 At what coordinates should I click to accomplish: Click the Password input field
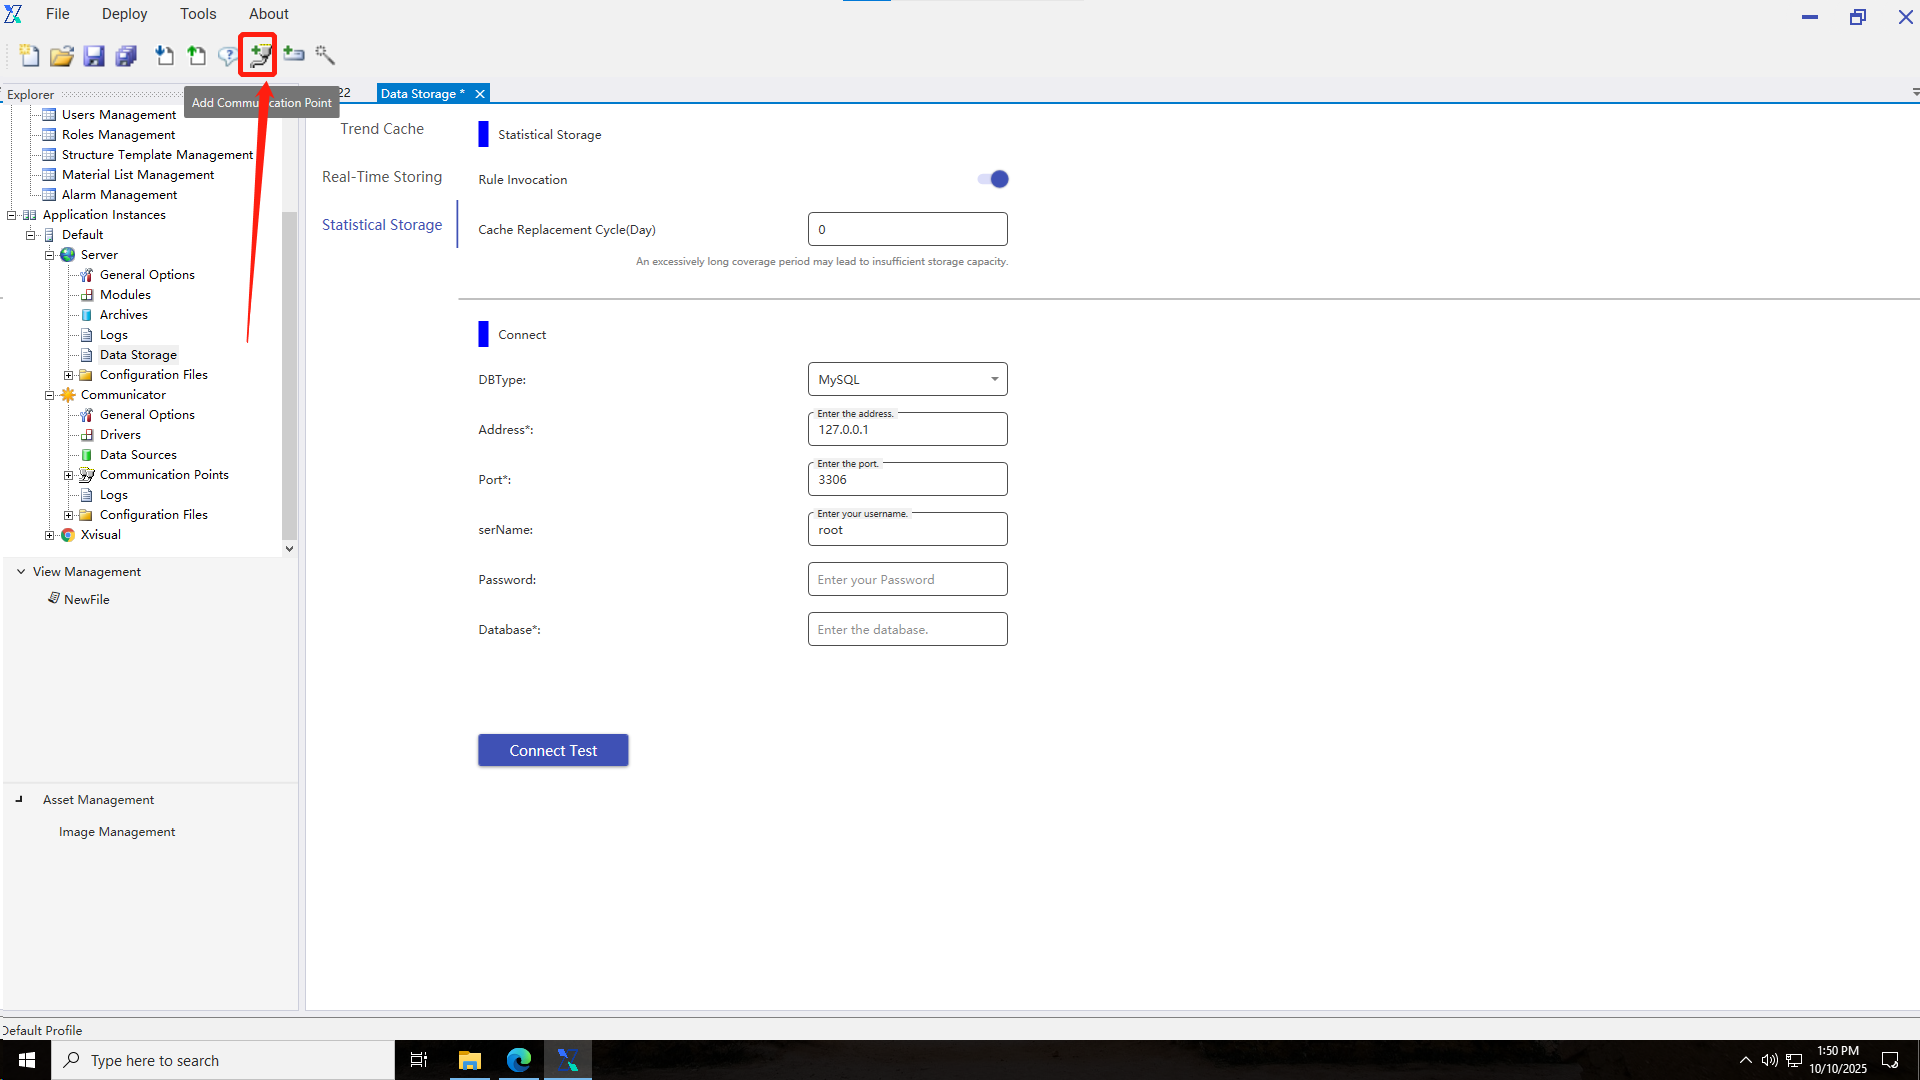(x=907, y=579)
